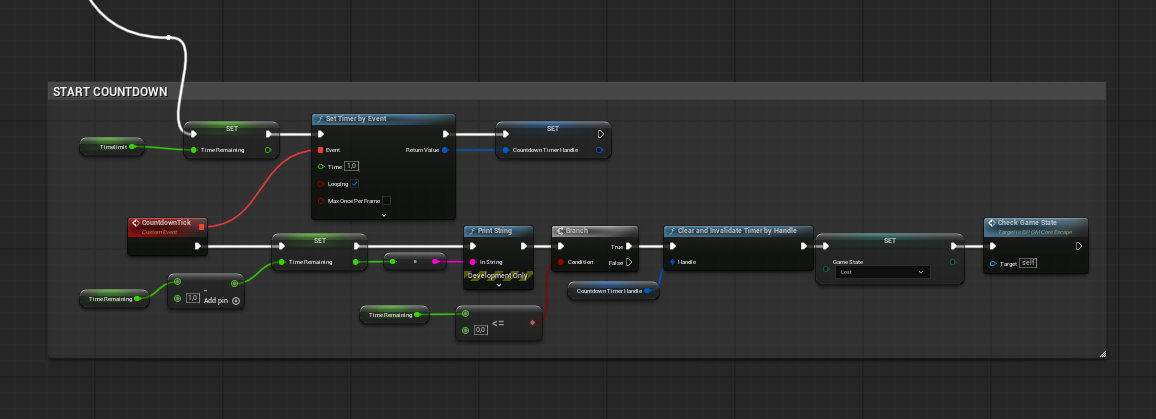Select the Time Remaining node feeding the subtract node

coord(114,299)
